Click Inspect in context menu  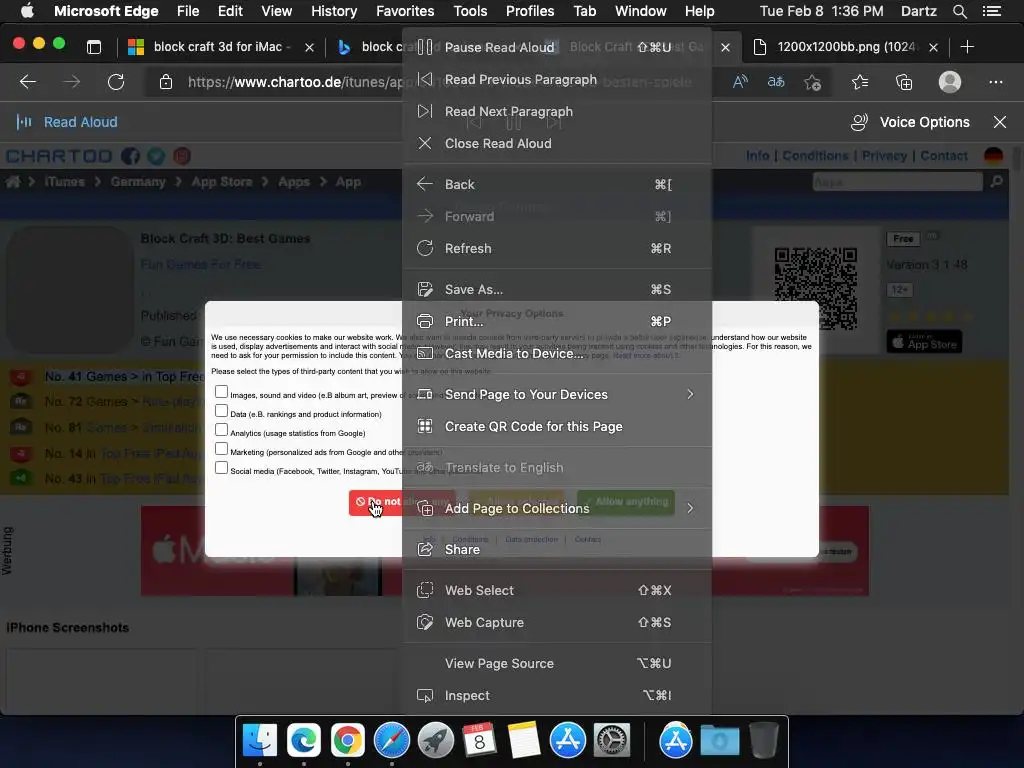coord(557,696)
